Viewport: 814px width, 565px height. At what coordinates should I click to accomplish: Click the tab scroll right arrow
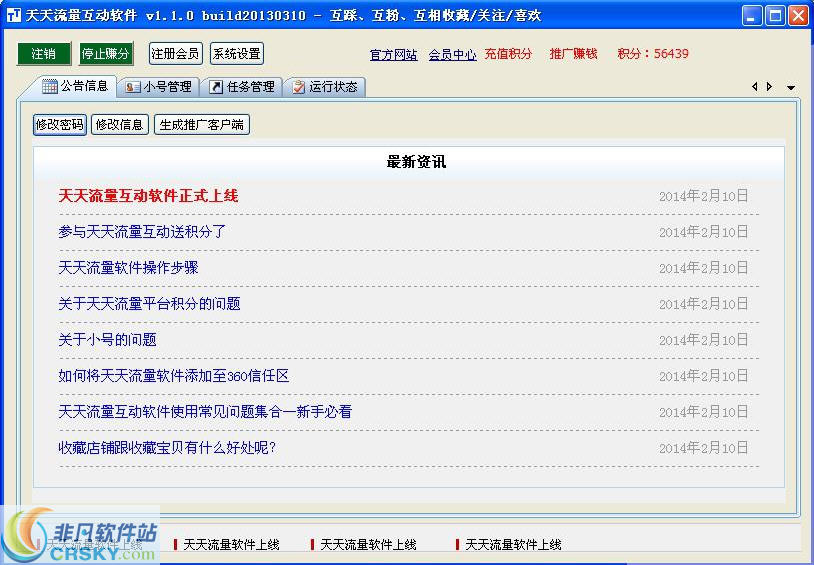[x=769, y=87]
